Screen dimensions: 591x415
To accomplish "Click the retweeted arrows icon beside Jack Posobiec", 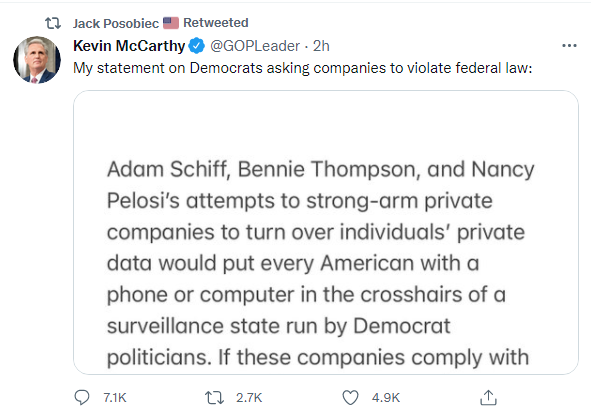I will coord(53,23).
